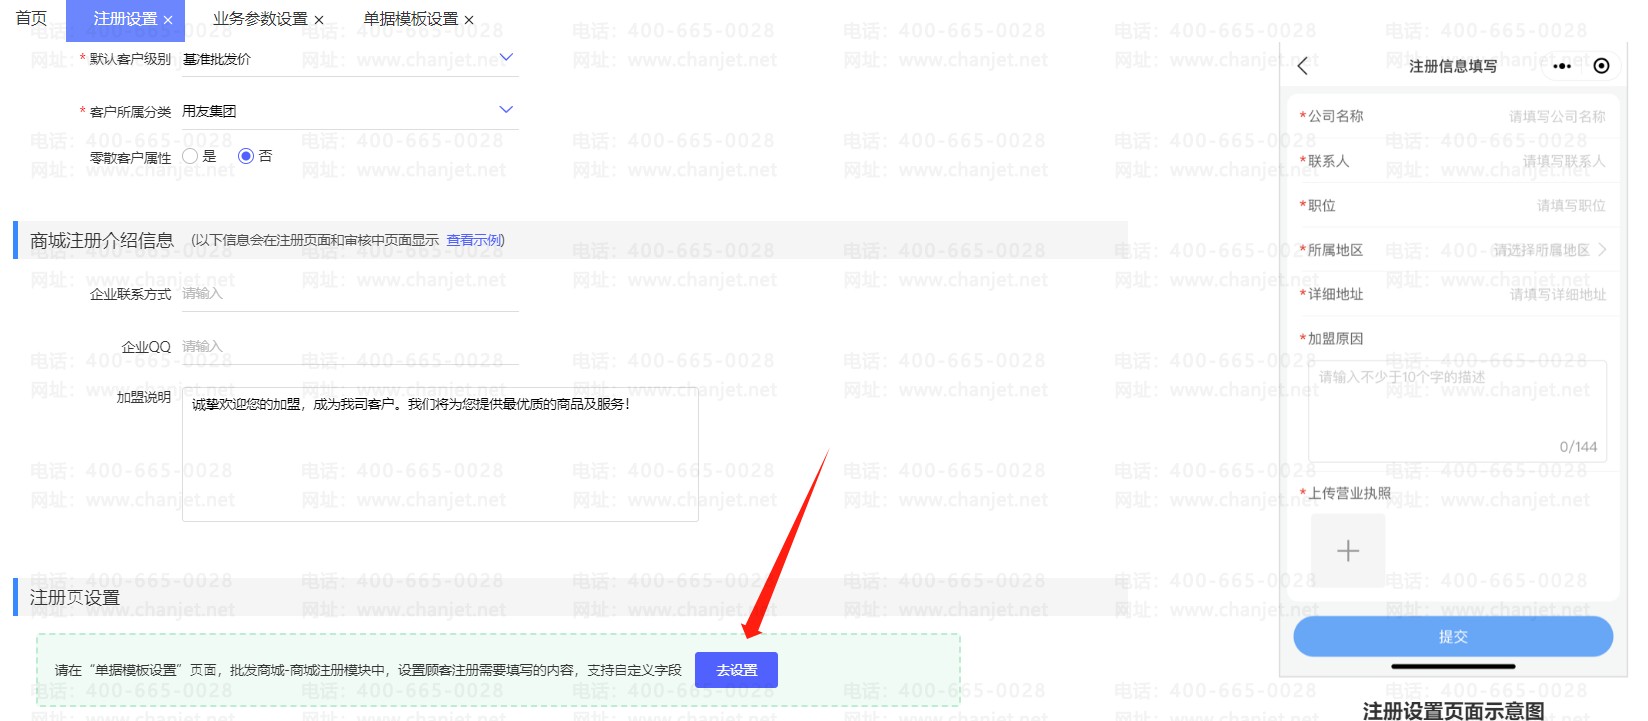
Task: Tap the circular target icon in phone preview
Action: [x=1601, y=66]
